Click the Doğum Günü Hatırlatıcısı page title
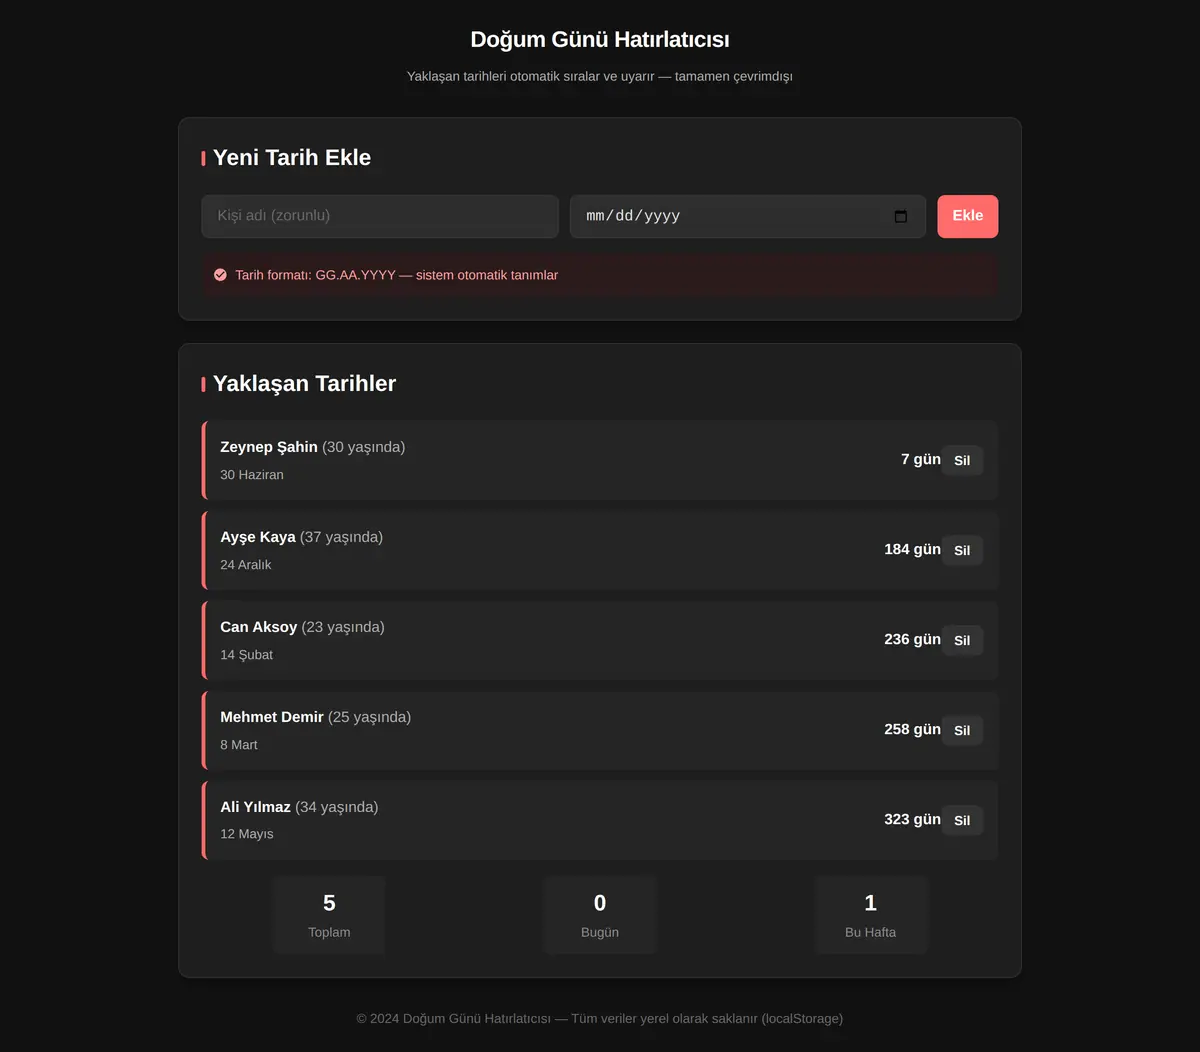Viewport: 1200px width, 1052px height. [600, 40]
